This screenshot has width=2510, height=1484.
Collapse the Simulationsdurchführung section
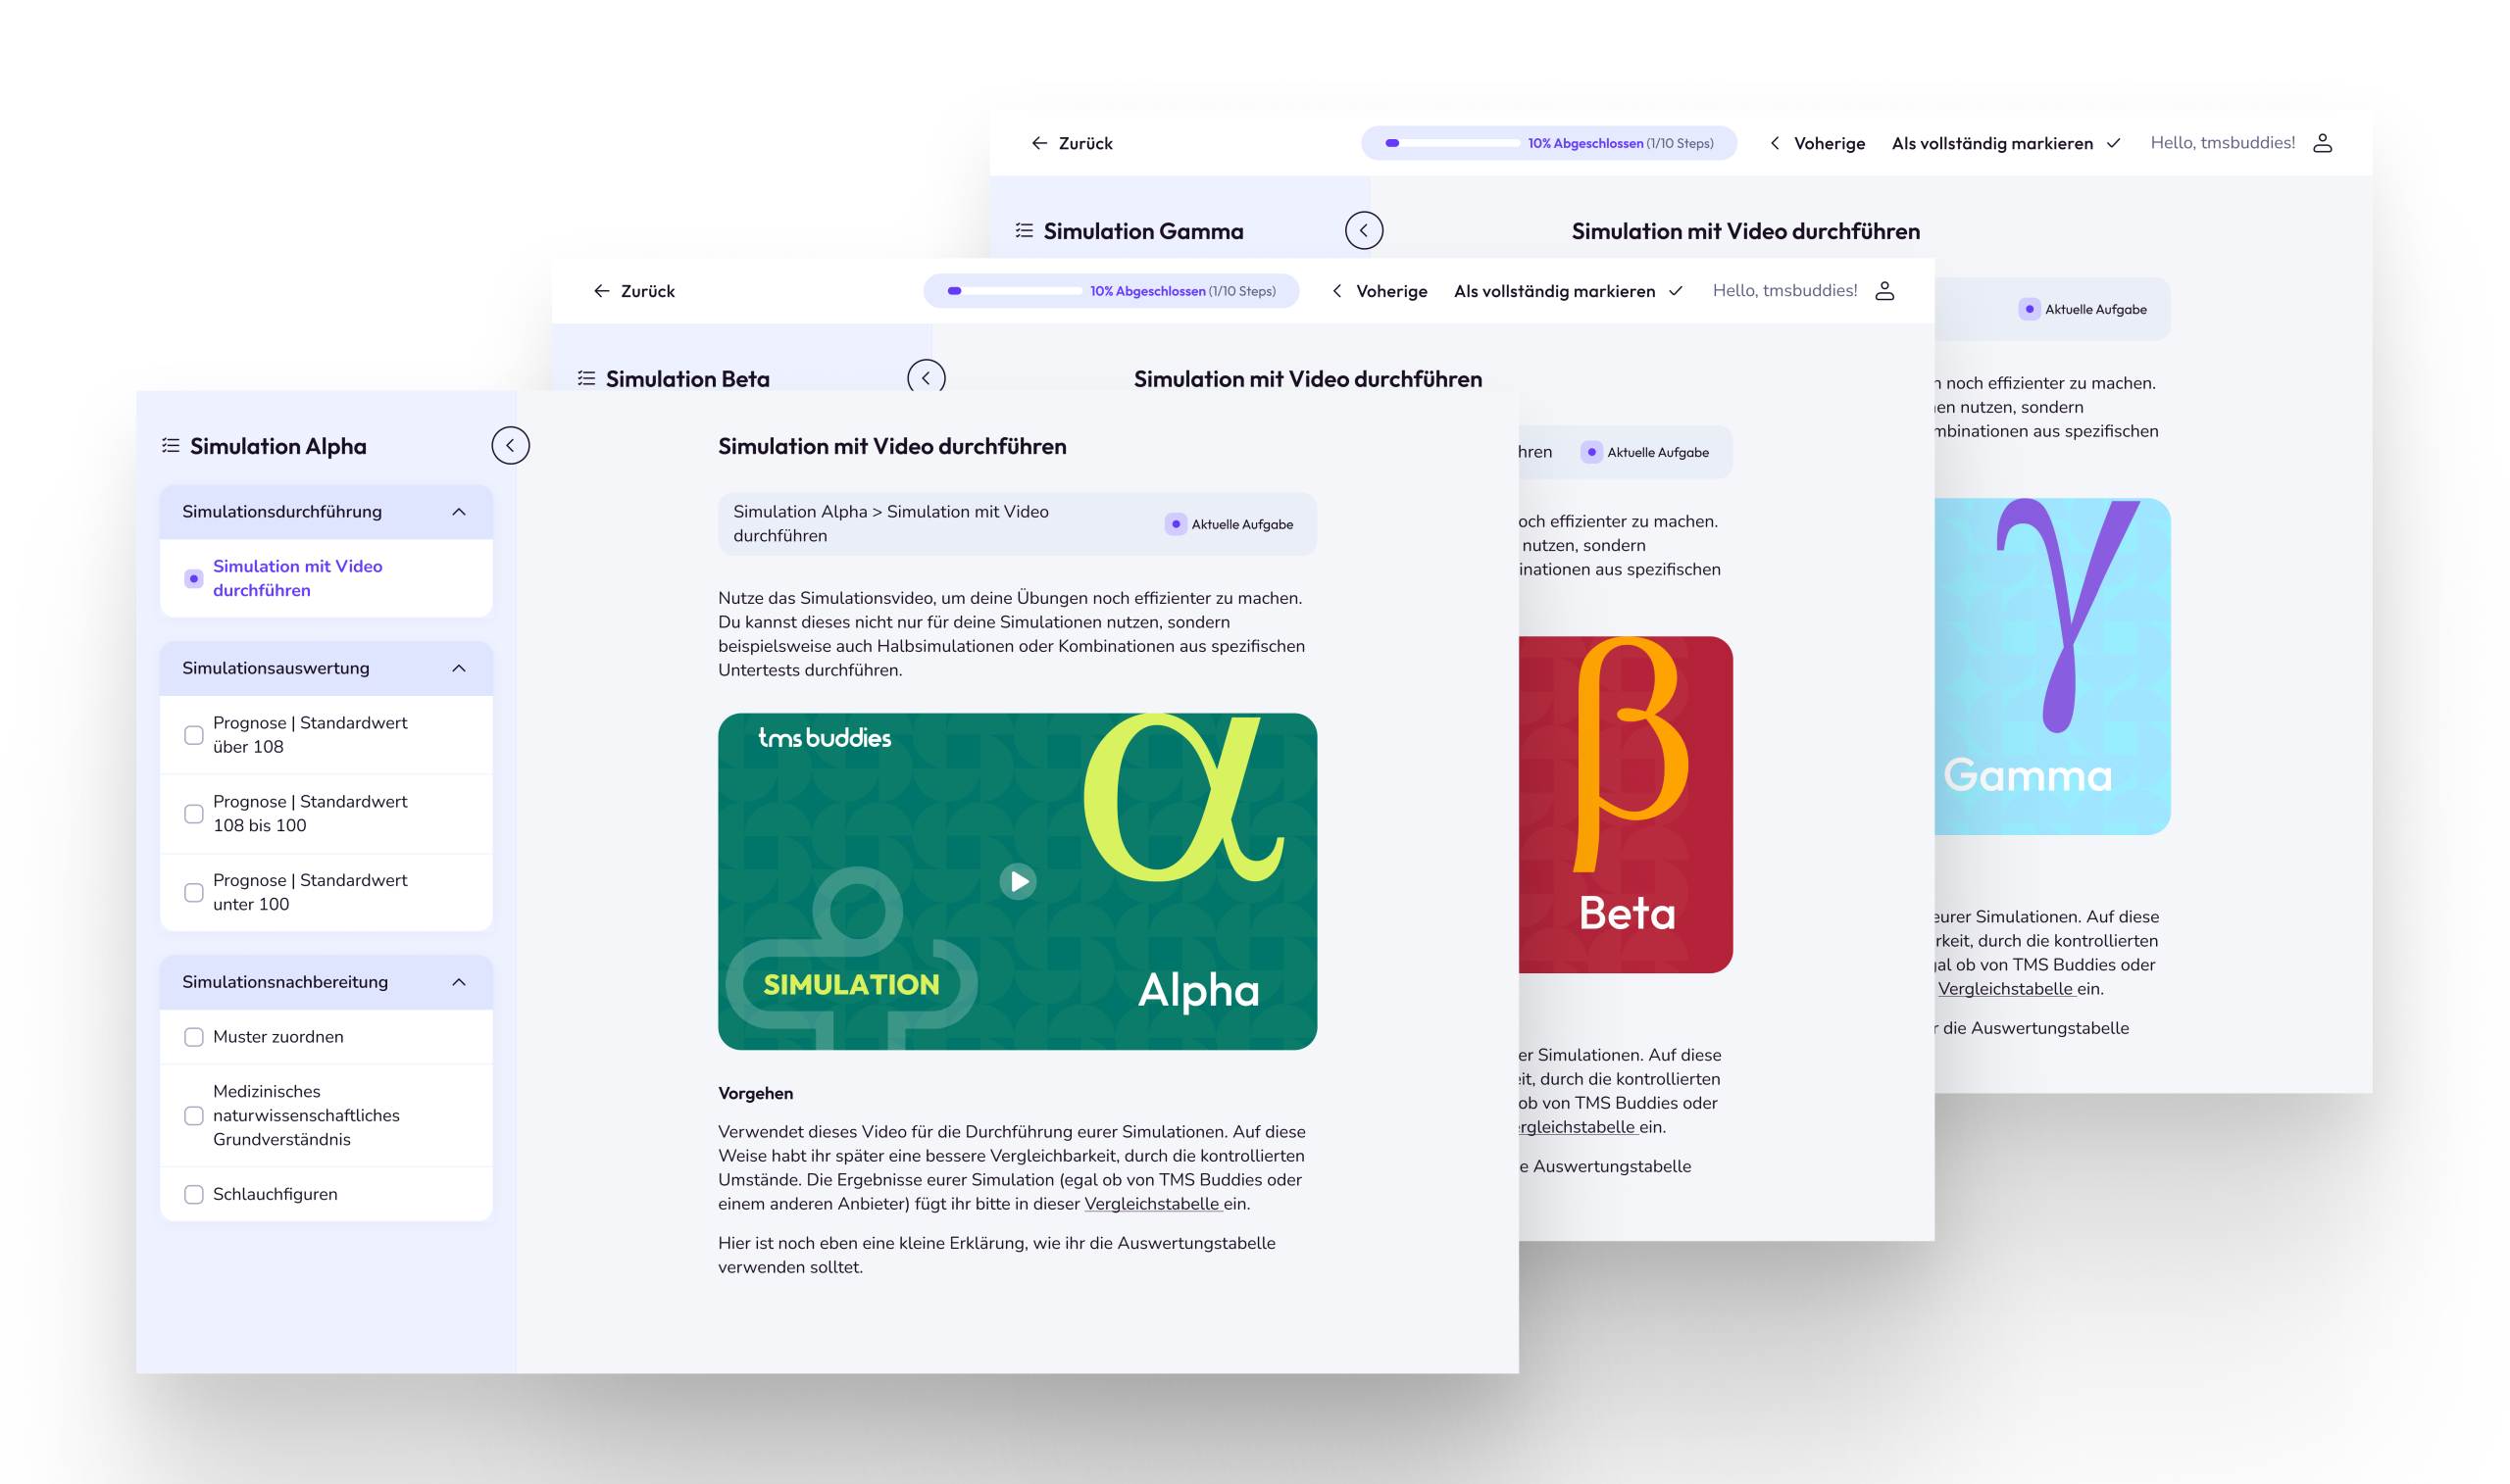[x=459, y=512]
